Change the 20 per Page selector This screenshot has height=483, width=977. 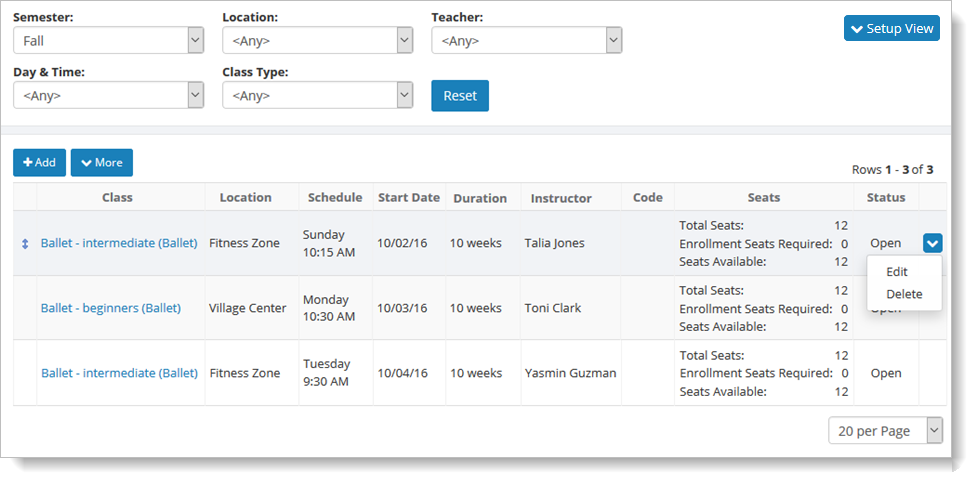coord(884,431)
